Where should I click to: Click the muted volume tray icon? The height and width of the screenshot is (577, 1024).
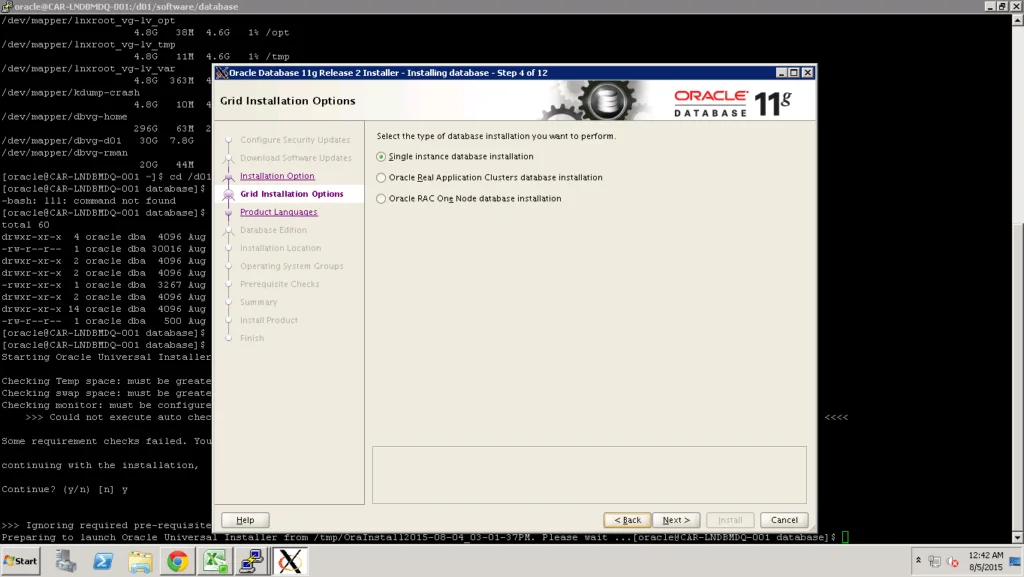coord(953,561)
